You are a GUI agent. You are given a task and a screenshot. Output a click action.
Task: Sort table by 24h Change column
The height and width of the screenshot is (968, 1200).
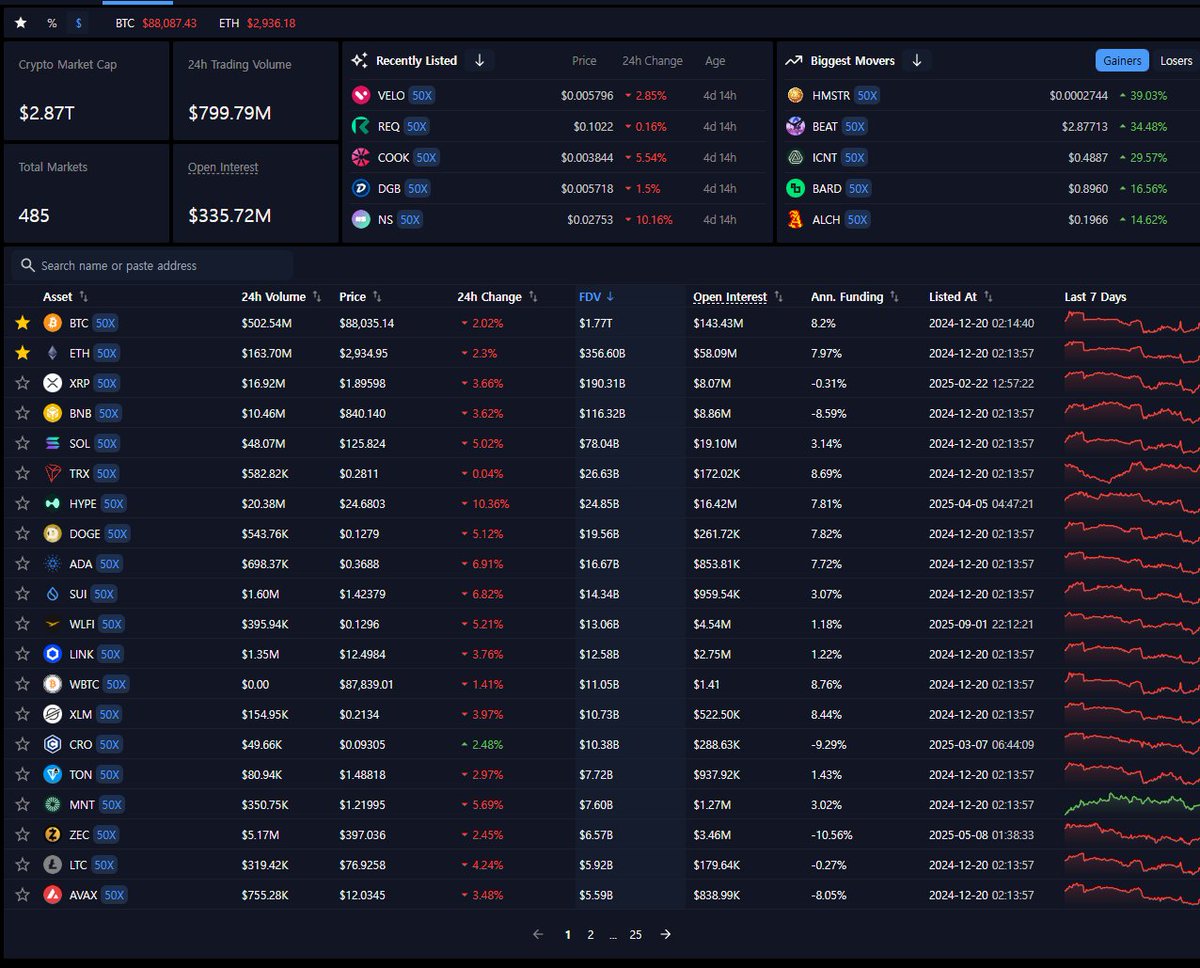pyautogui.click(x=497, y=297)
